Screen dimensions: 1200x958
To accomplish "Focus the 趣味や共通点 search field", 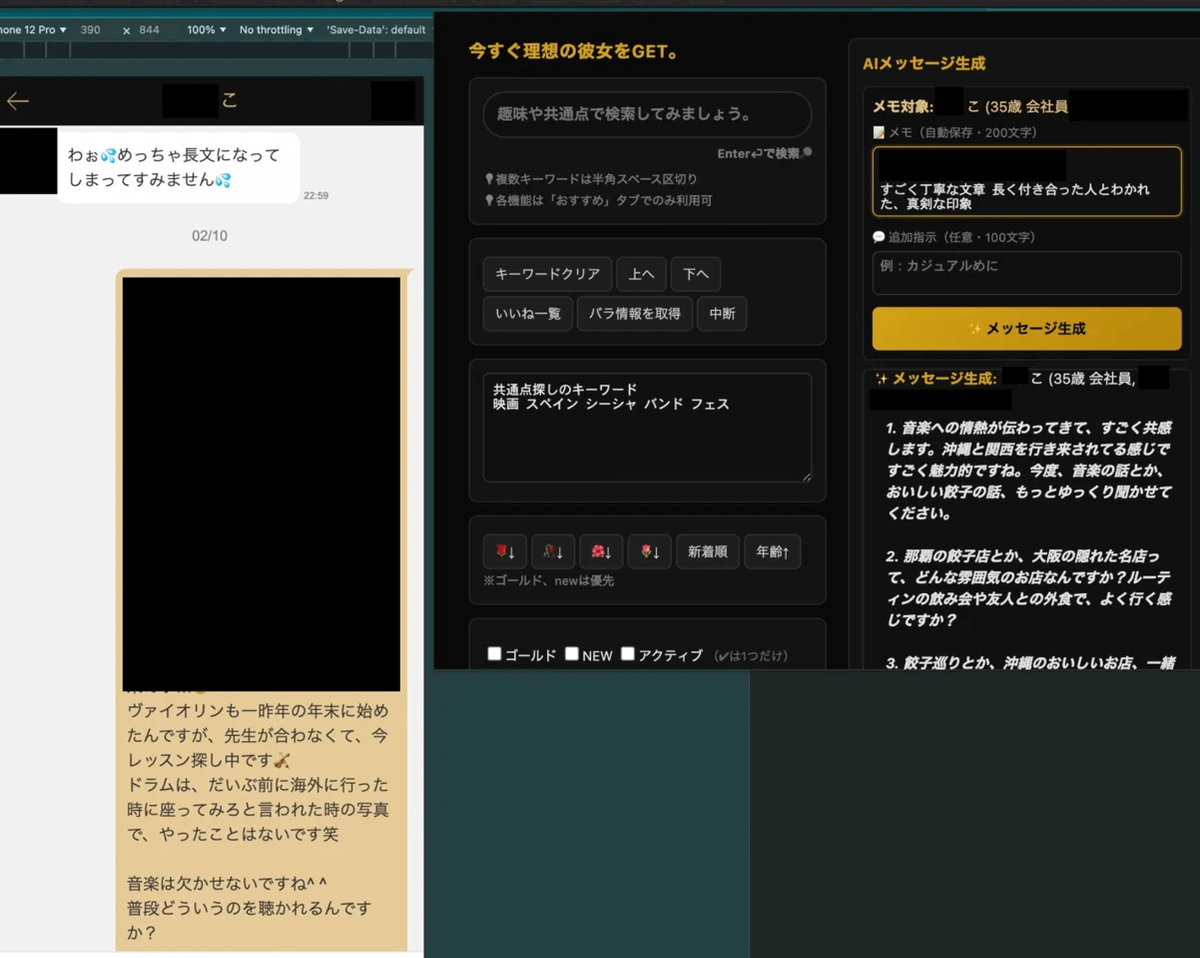I will [x=647, y=114].
